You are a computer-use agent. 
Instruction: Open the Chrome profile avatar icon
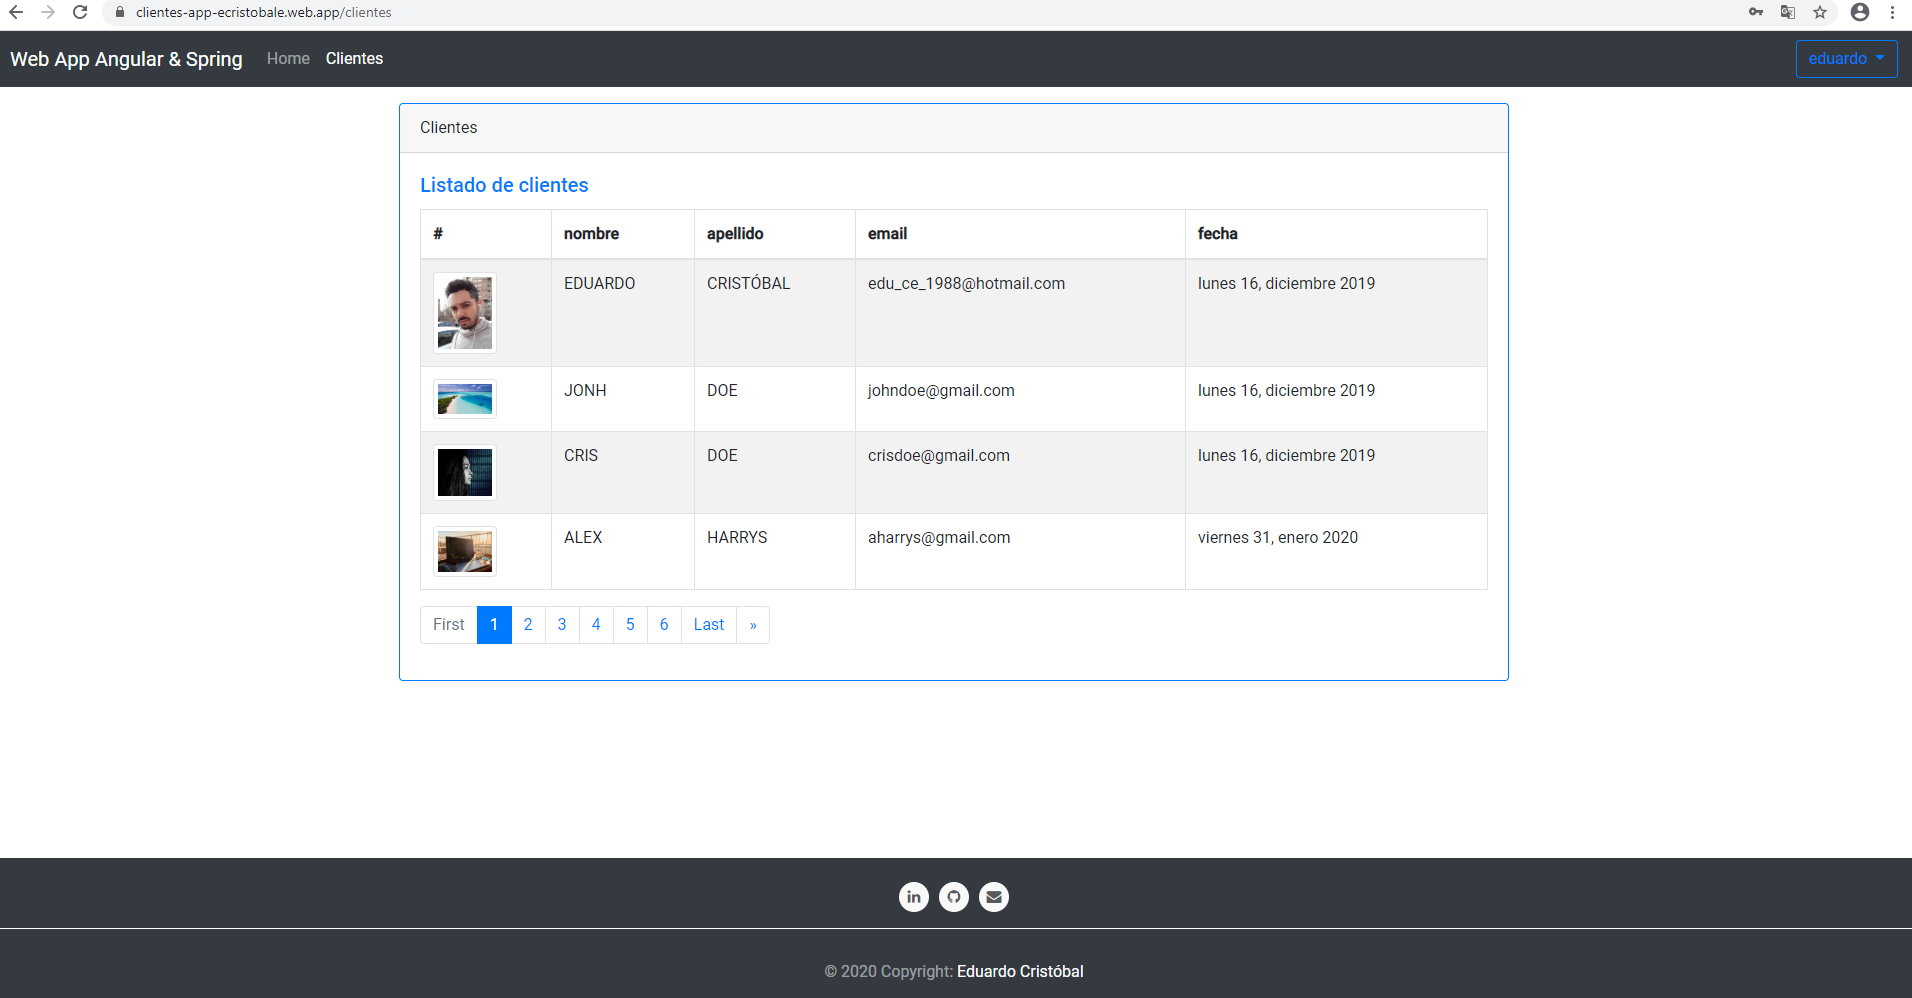(x=1860, y=12)
